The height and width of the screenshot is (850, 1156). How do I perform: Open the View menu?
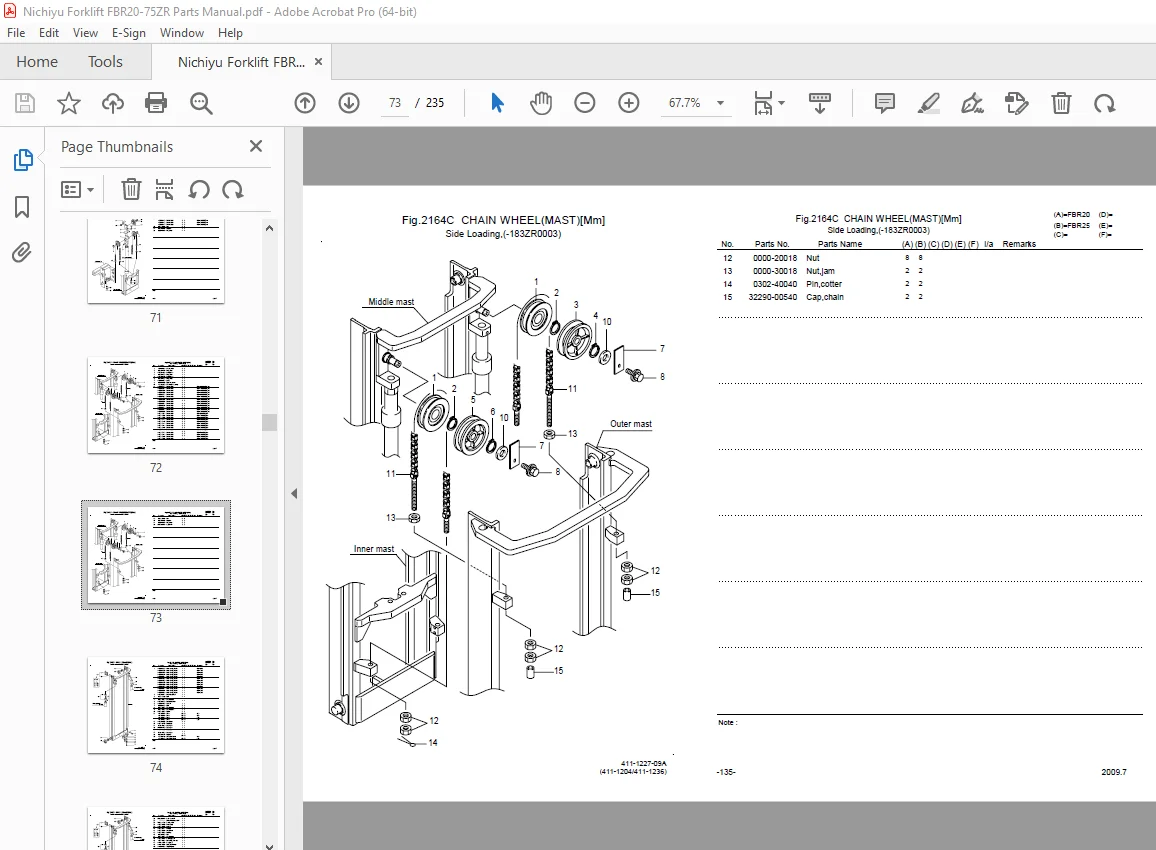pyautogui.click(x=86, y=32)
